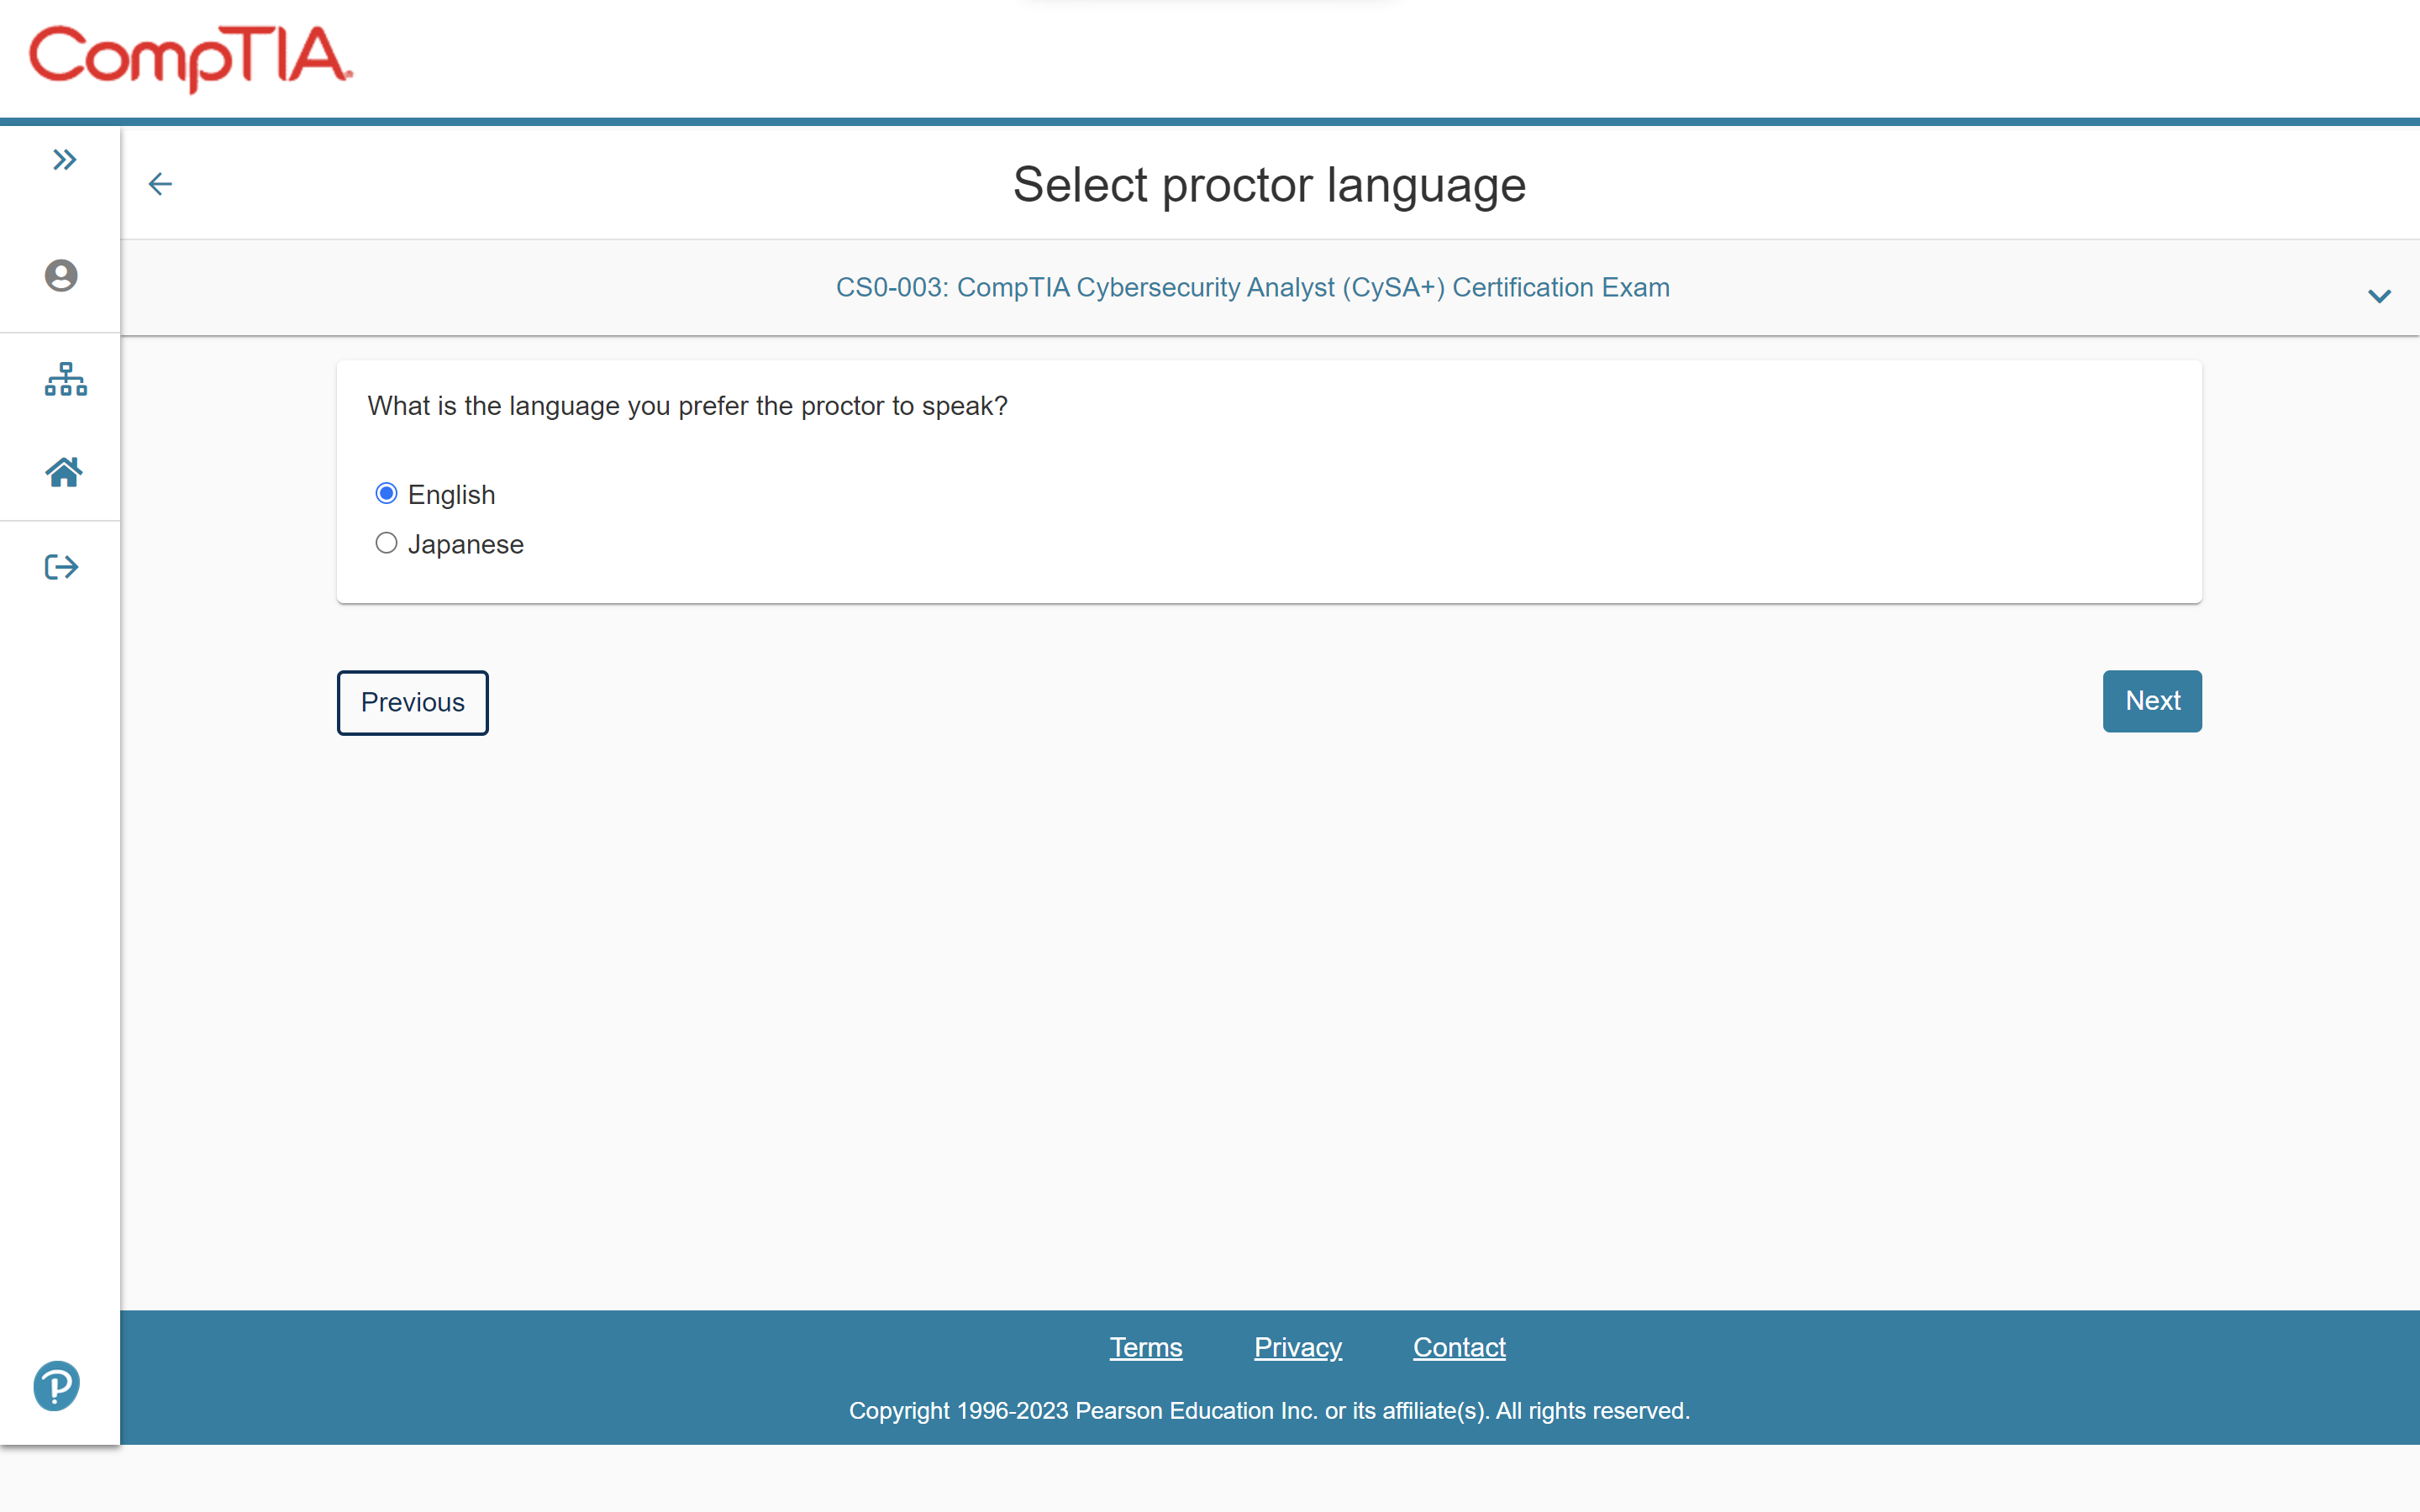Expand the sidebar with the double-chevron icon

pyautogui.click(x=65, y=160)
